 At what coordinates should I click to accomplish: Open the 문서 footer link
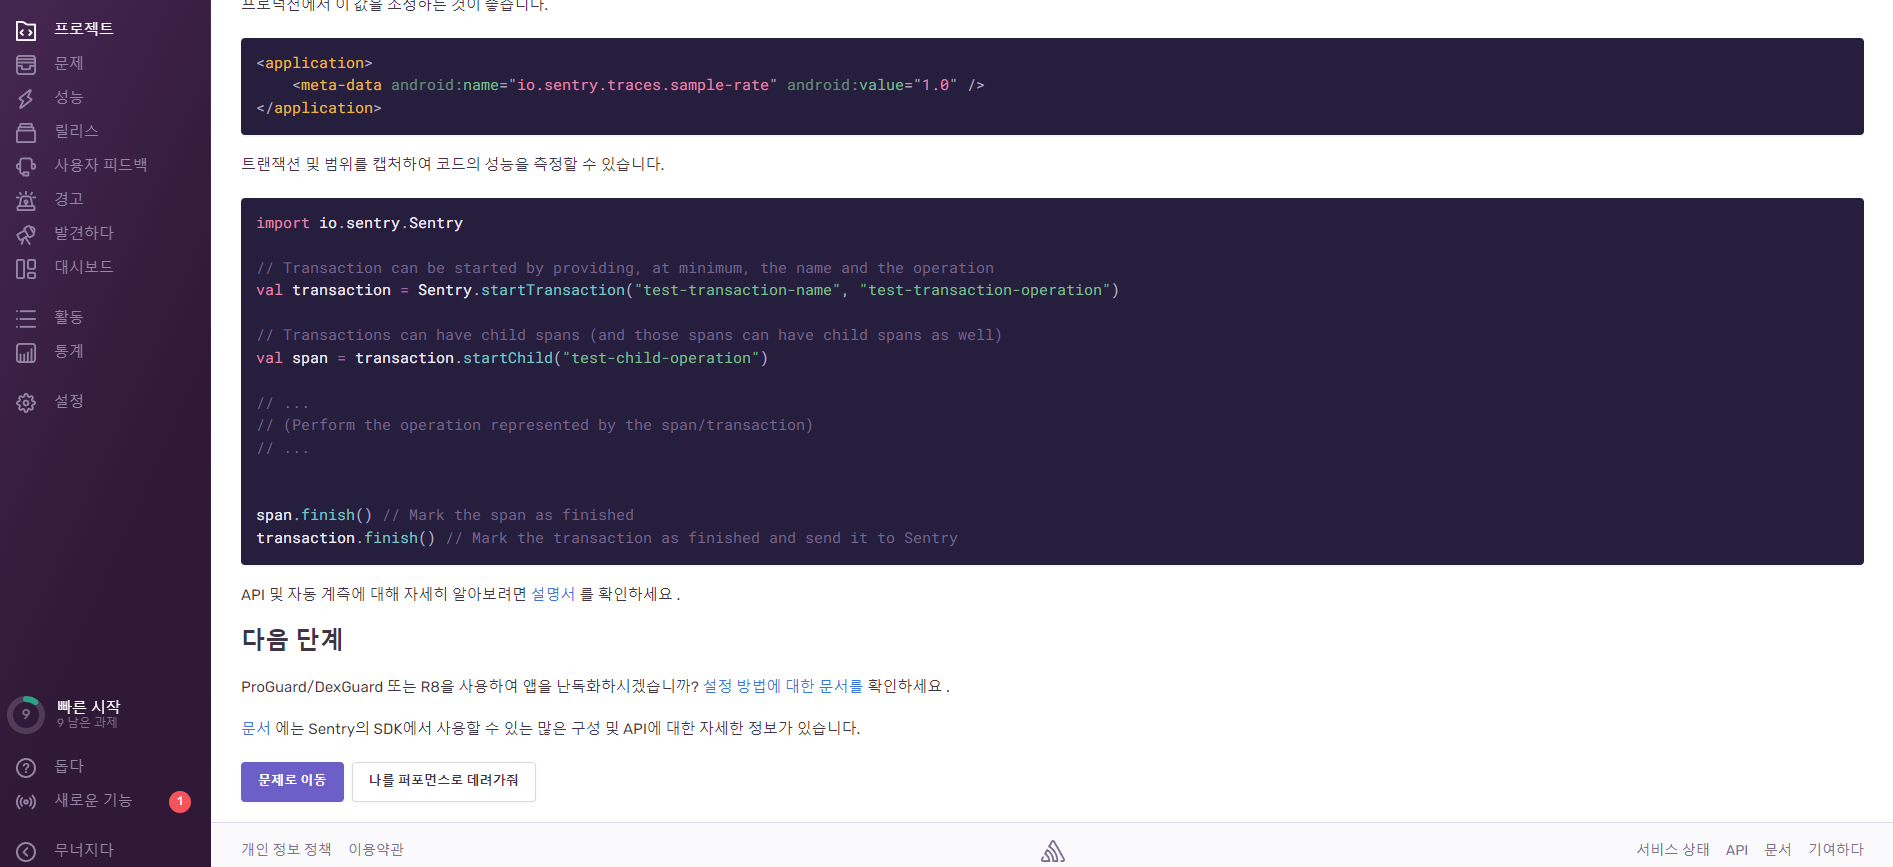[1778, 849]
